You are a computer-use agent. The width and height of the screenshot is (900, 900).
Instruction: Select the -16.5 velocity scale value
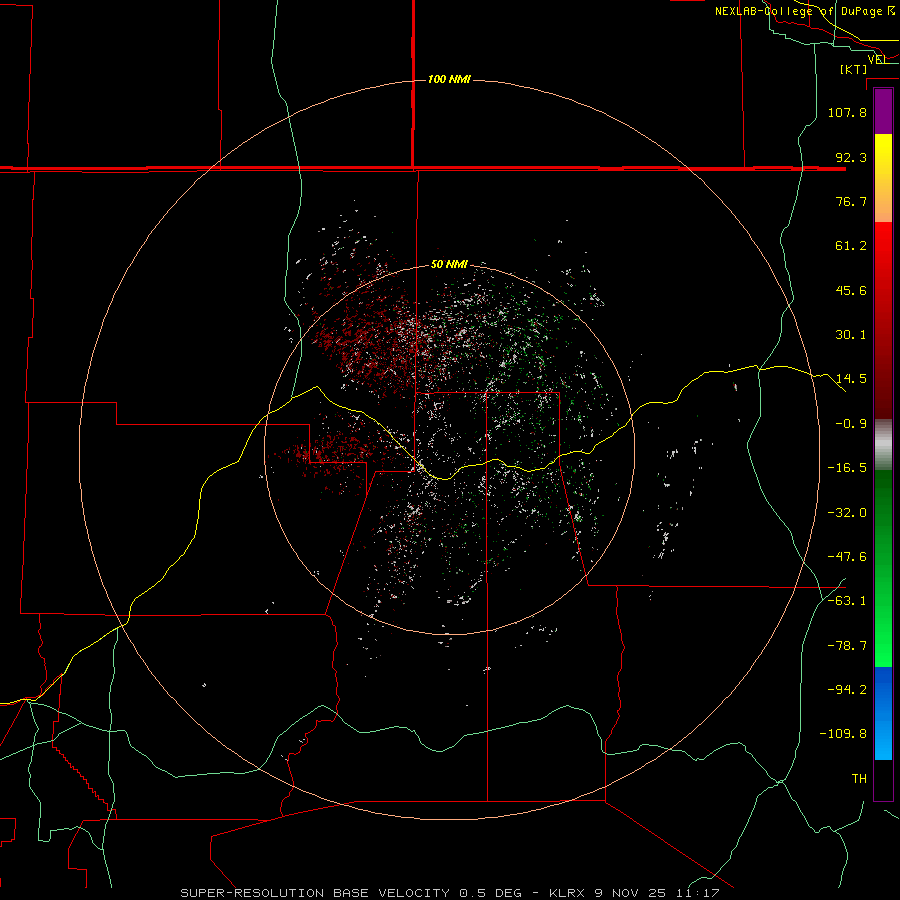click(x=847, y=468)
